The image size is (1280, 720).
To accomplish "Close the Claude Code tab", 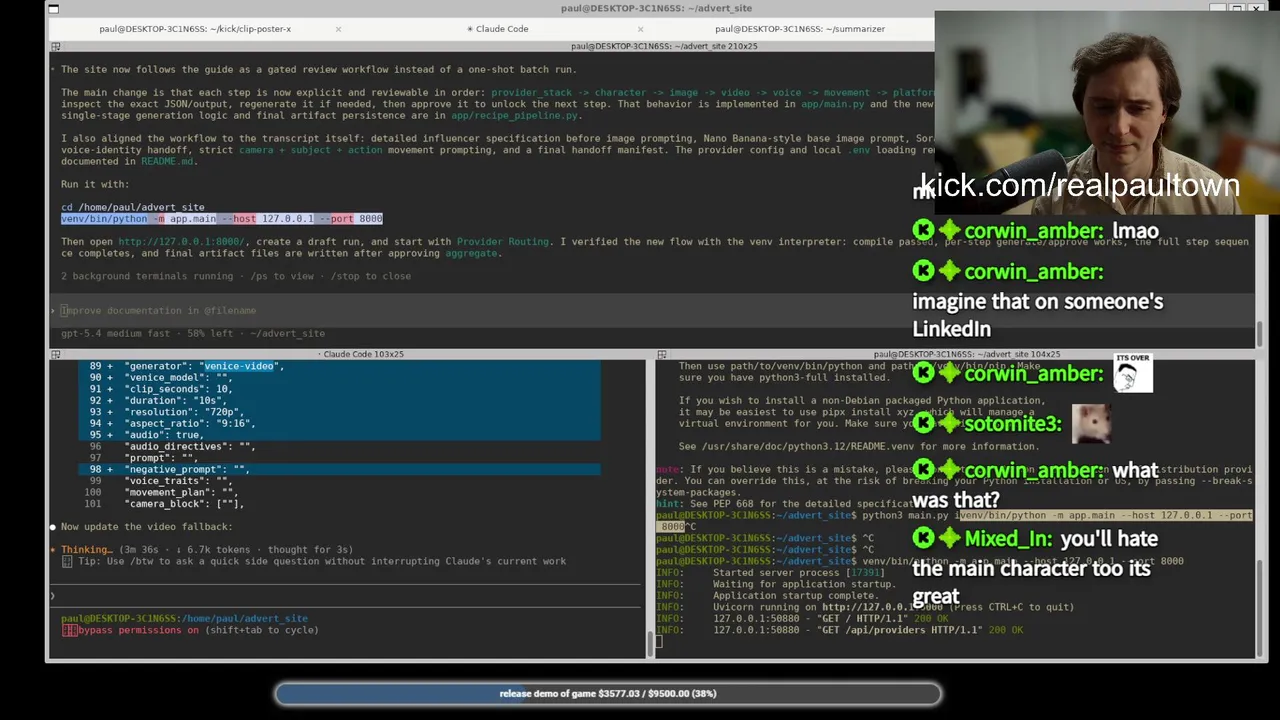I will click(641, 29).
